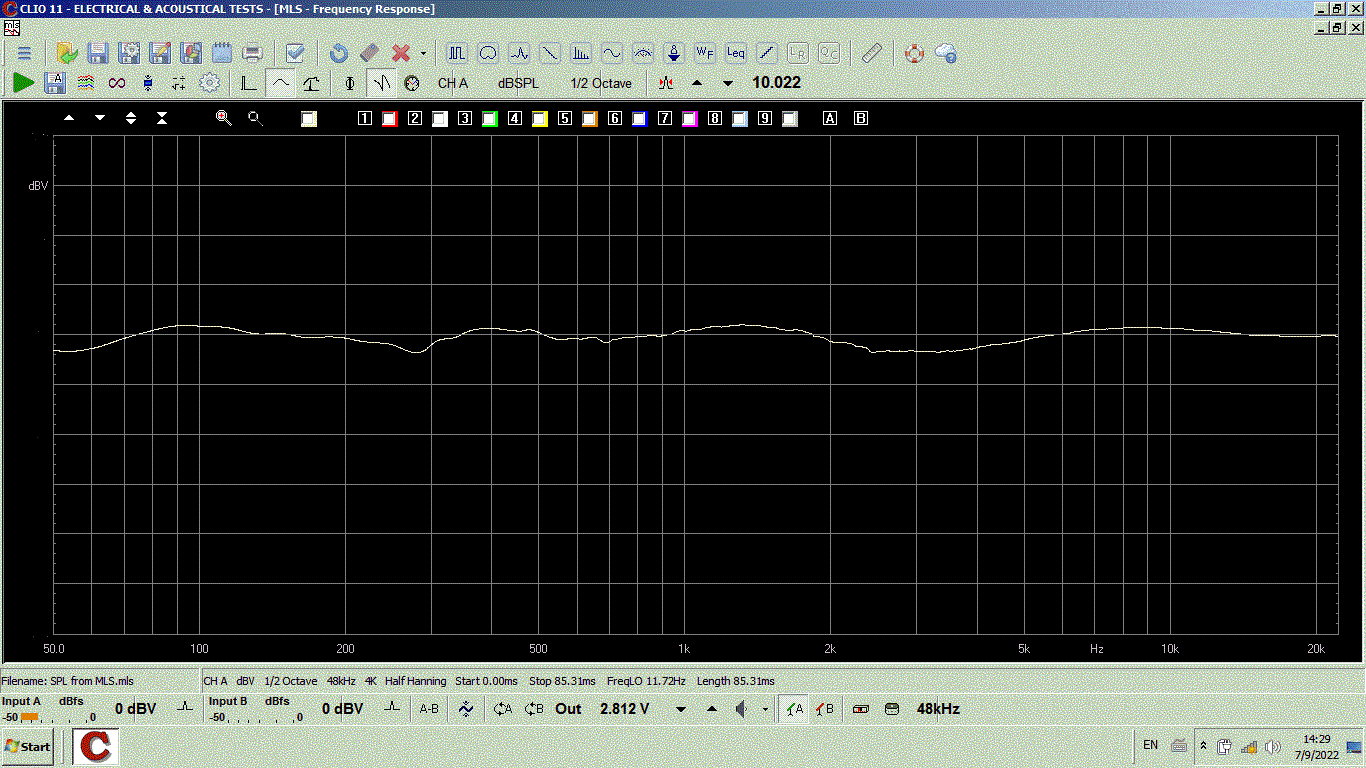The height and width of the screenshot is (768, 1366).
Task: Open the linearity diagonal line icon
Action: [767, 53]
